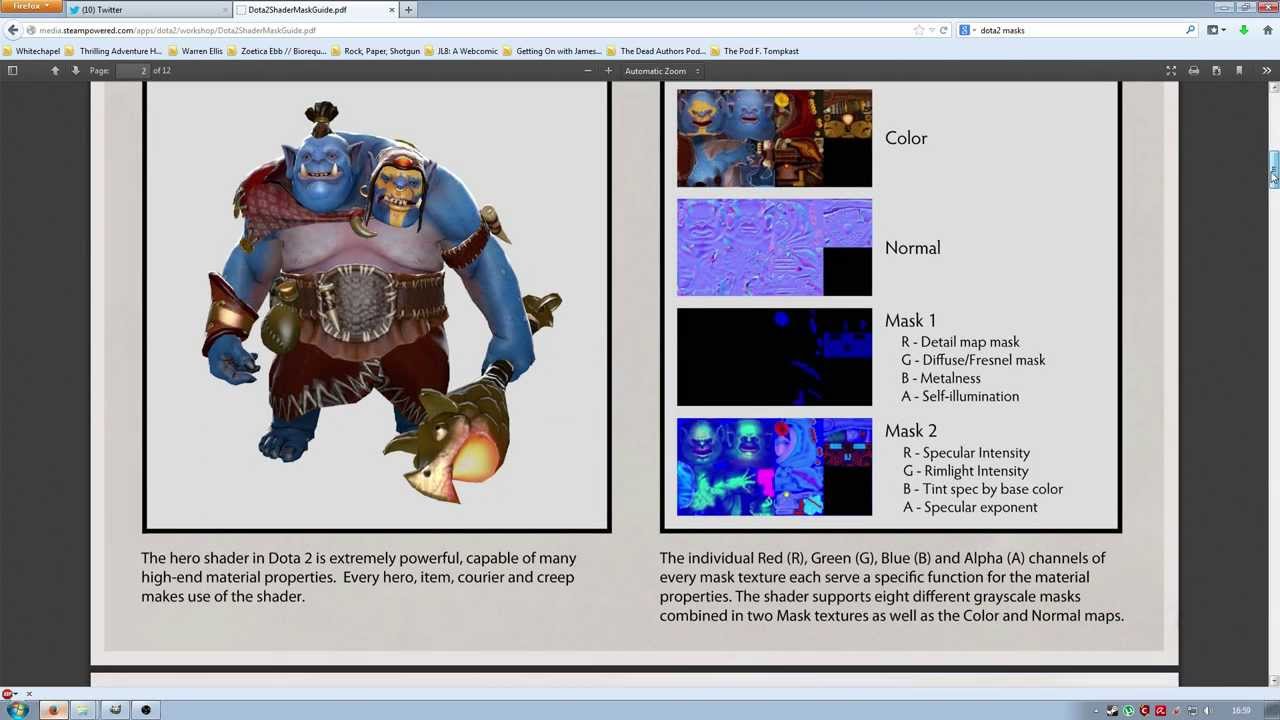Click the 'R - Detail map mask' text line

pos(960,342)
